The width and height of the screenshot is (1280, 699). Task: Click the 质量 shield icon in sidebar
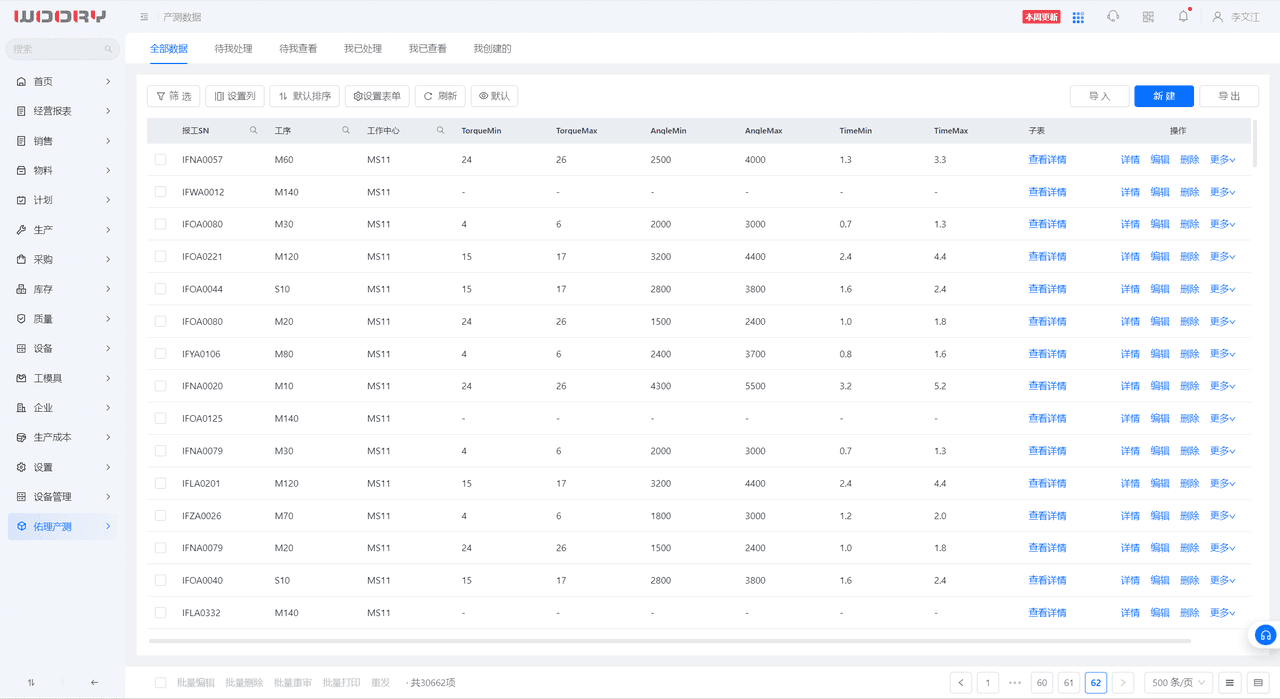point(22,319)
